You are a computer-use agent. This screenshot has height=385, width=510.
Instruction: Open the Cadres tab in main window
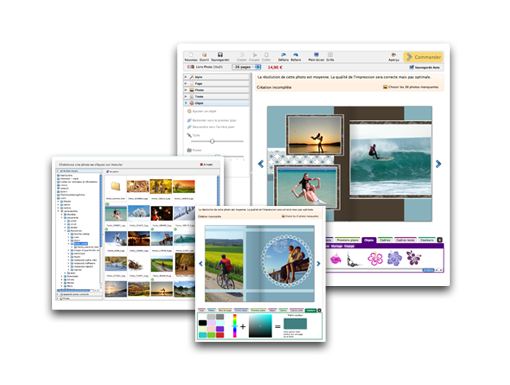click(385, 240)
